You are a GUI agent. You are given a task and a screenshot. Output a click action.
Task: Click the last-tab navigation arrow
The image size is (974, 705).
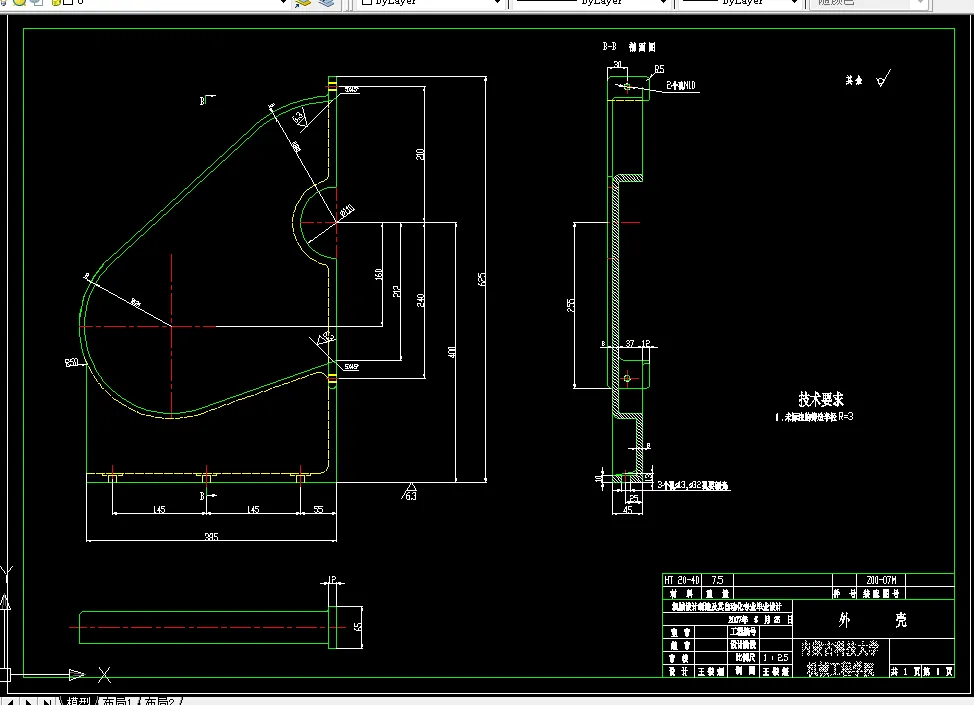click(x=47, y=701)
